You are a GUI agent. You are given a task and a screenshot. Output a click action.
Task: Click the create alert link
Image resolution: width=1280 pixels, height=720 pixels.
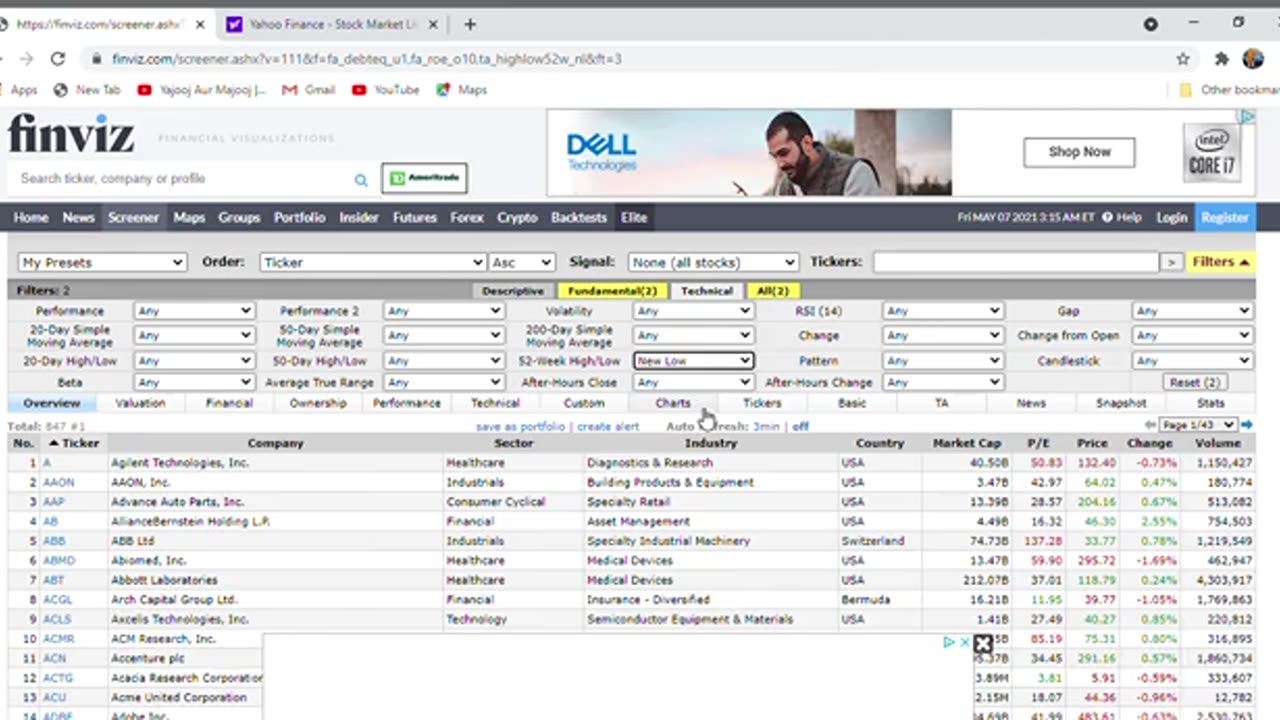pos(608,426)
